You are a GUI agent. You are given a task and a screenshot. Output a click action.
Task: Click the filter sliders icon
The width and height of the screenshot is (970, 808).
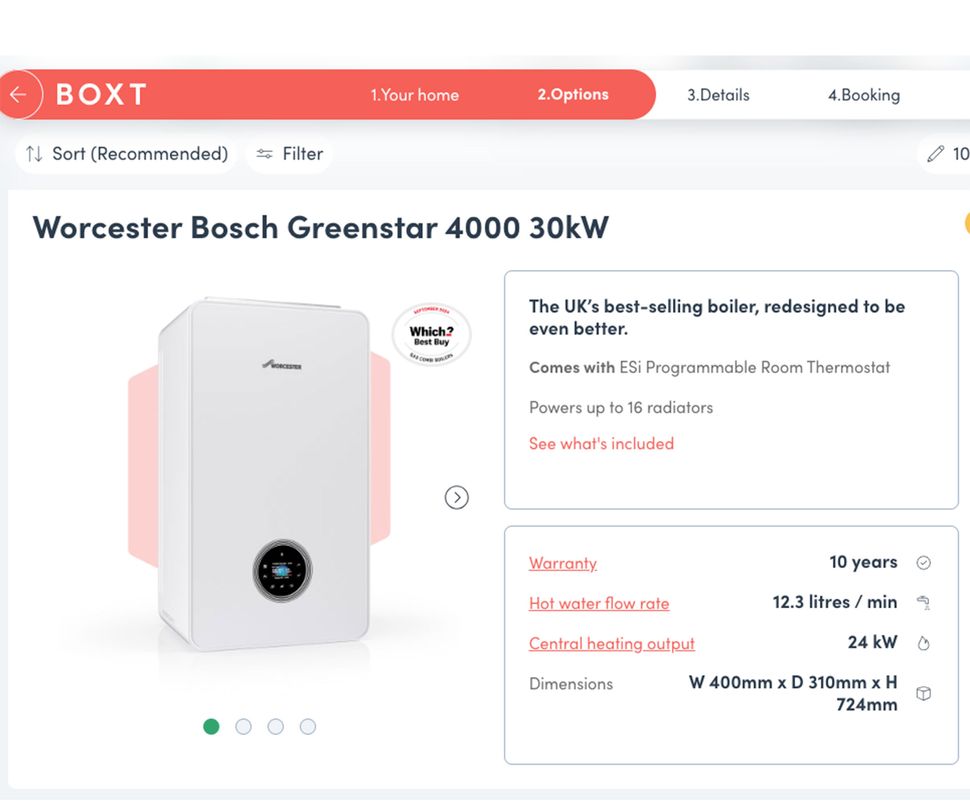264,153
